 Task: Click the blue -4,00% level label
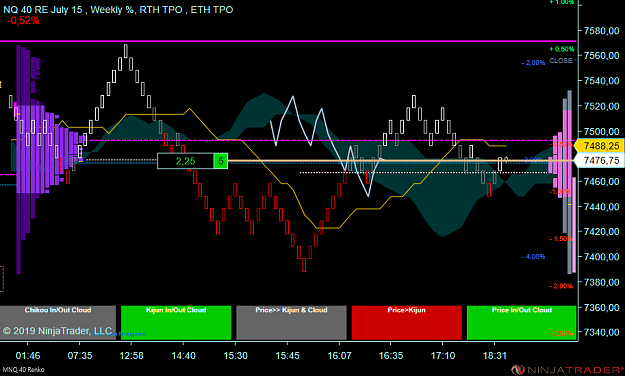pyautogui.click(x=533, y=257)
